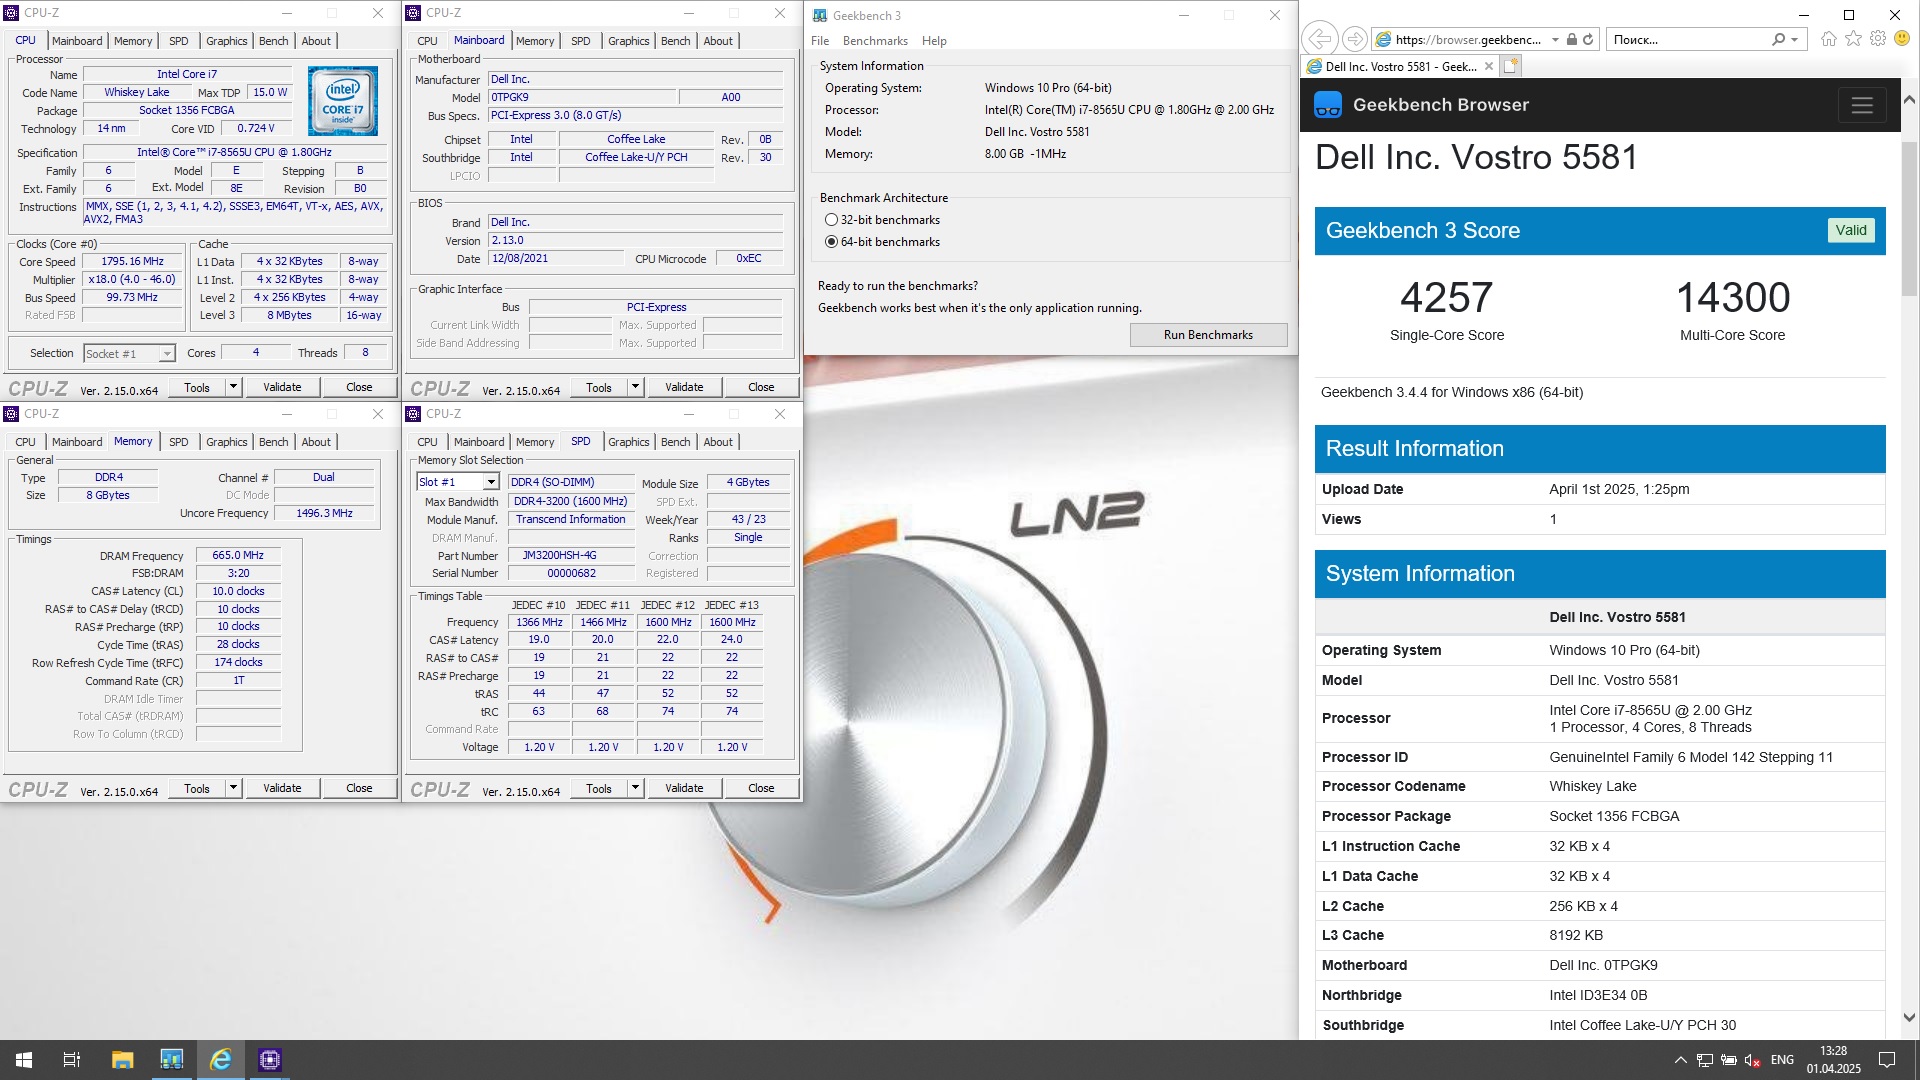Click the Geekbench Browser logo icon
Screen dimensions: 1920x1080
[1328, 105]
